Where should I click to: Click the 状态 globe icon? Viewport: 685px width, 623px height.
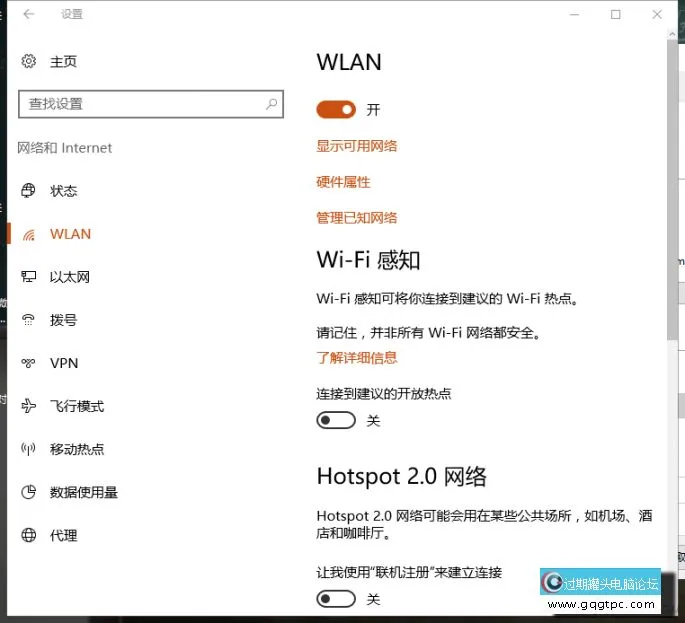[x=29, y=190]
